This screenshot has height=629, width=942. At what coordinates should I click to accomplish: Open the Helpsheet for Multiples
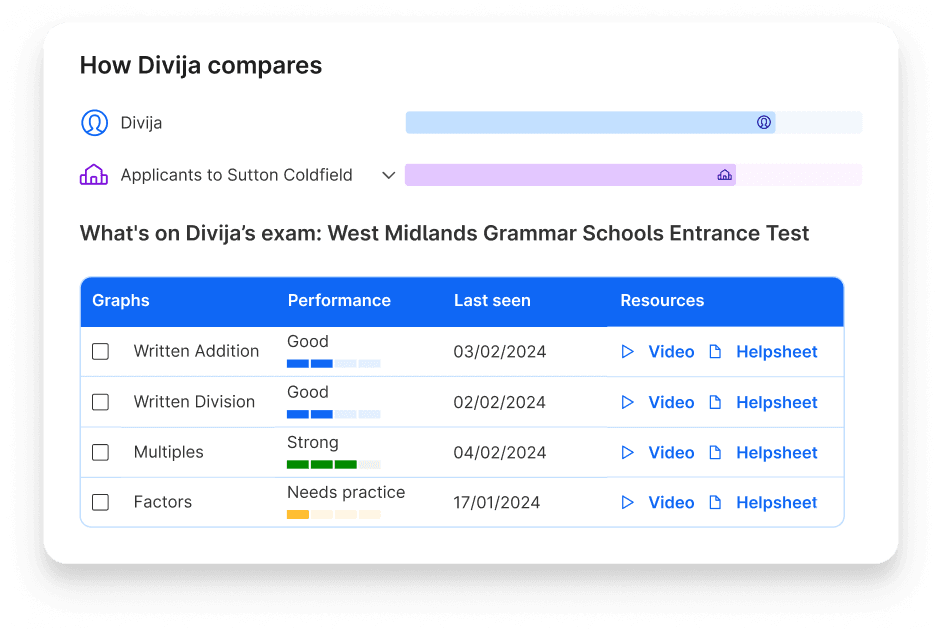[776, 452]
